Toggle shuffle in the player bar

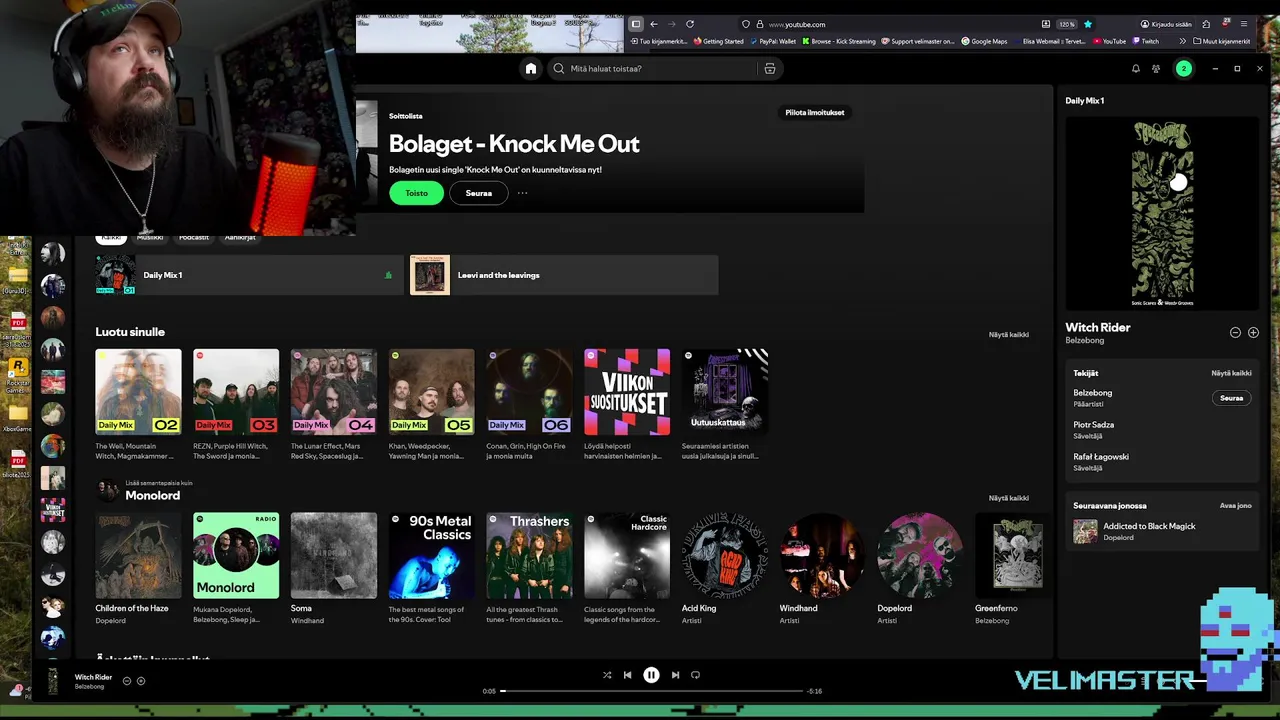tap(607, 675)
